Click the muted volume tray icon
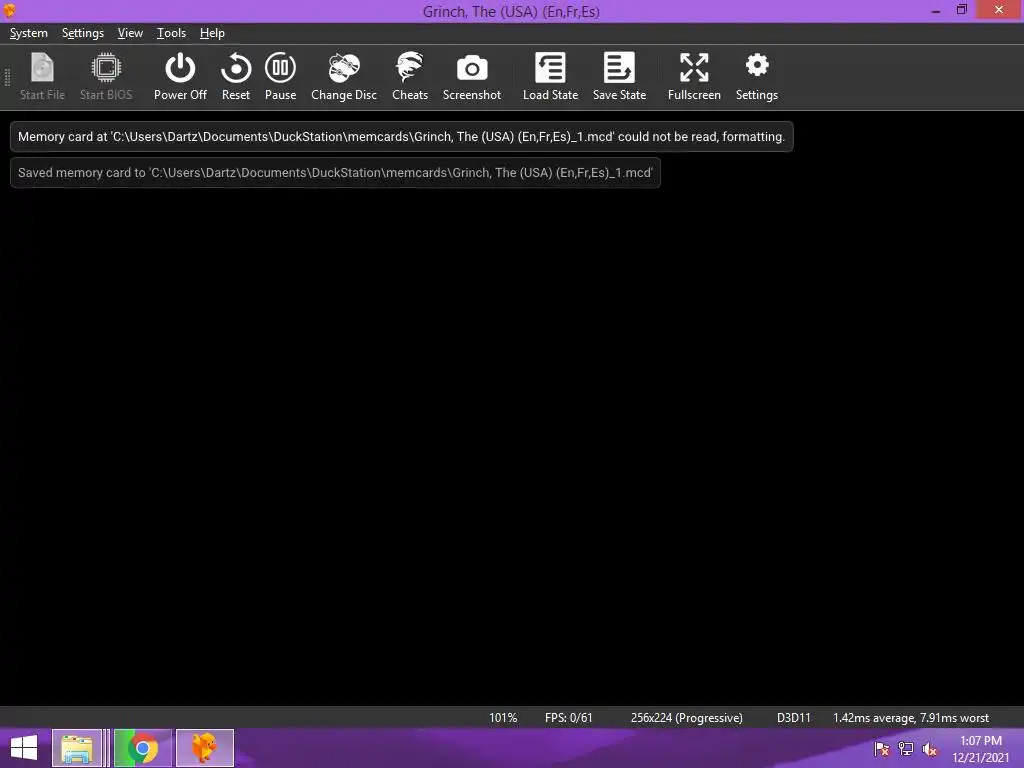Image resolution: width=1024 pixels, height=768 pixels. tap(929, 748)
